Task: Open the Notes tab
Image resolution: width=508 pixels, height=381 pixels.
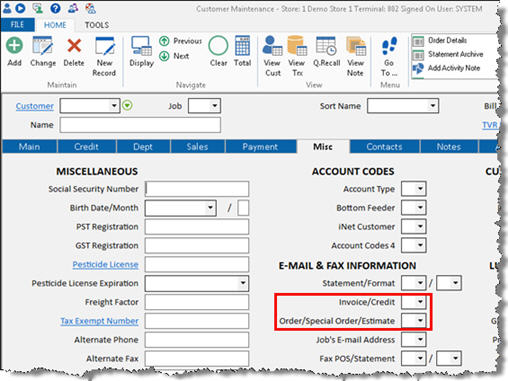Action: click(449, 147)
